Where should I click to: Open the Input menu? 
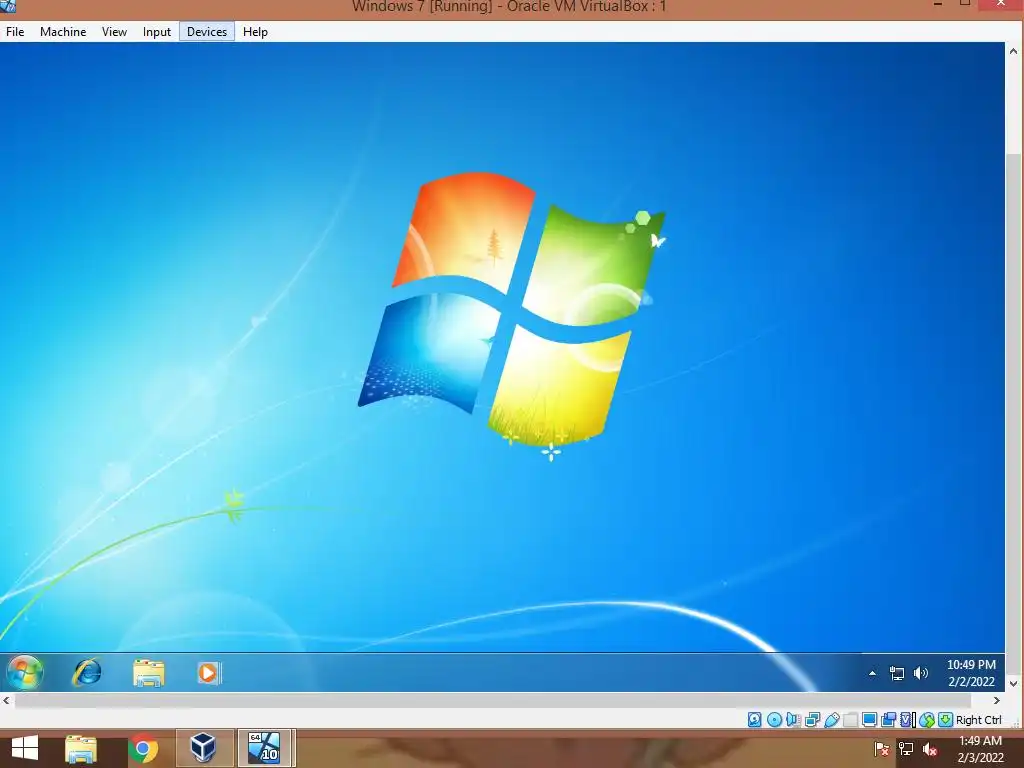[157, 31]
